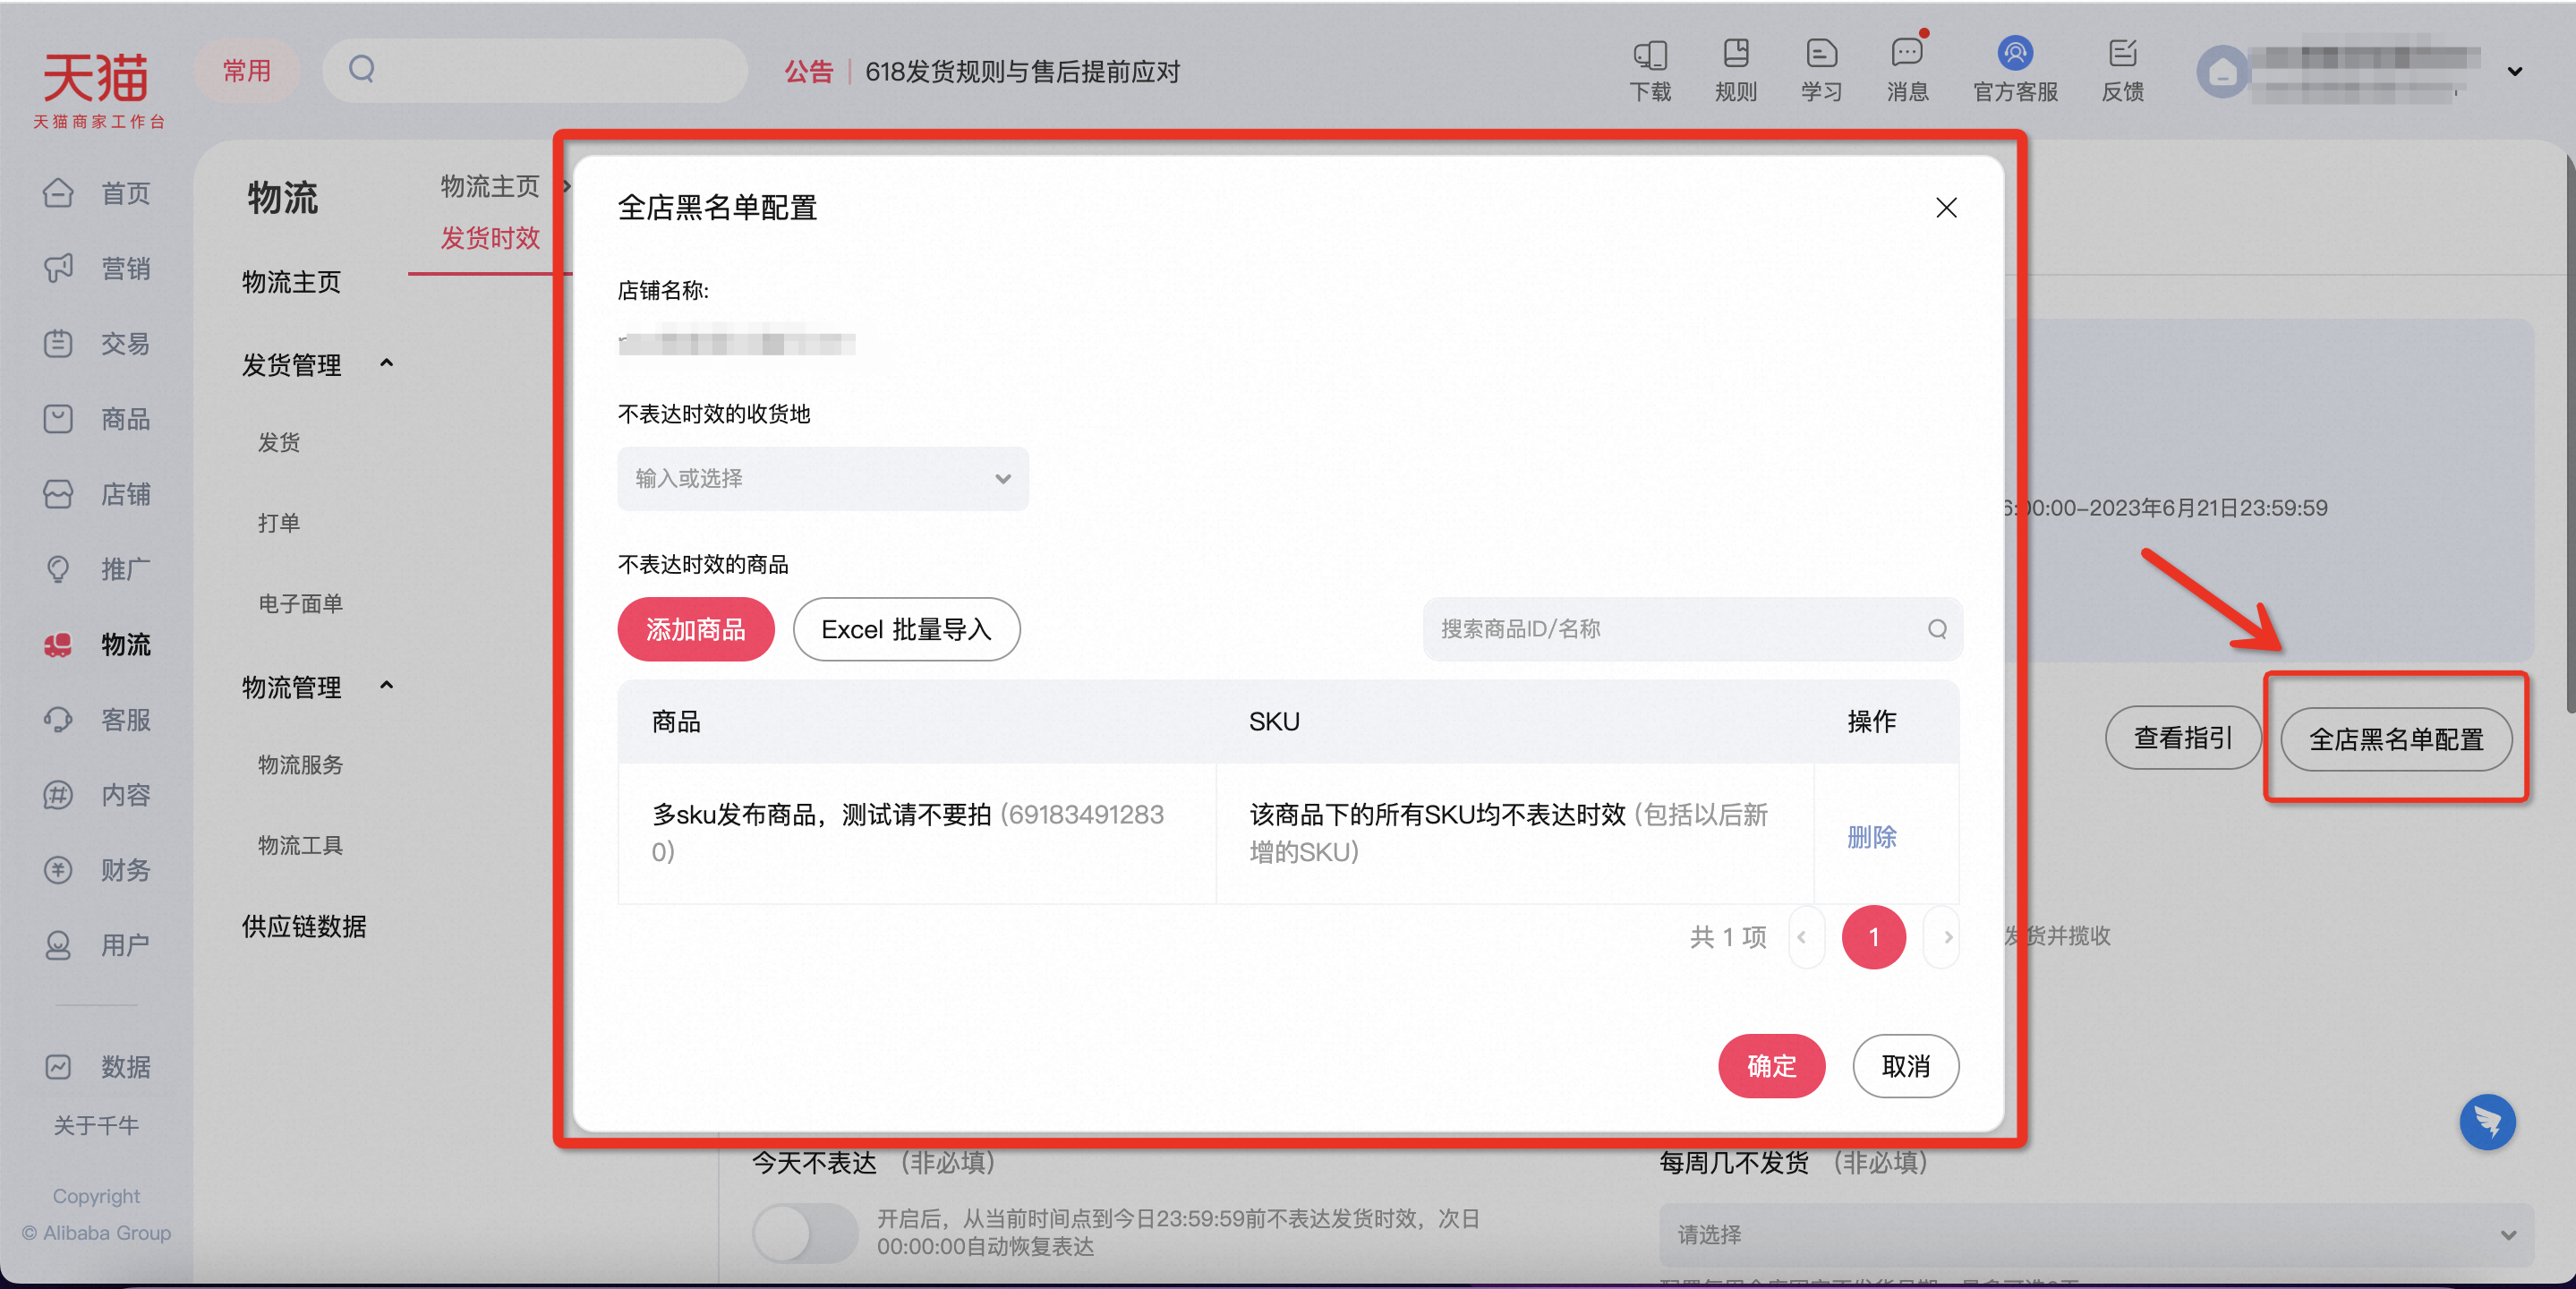Open 推广 promotion in sidebar
The width and height of the screenshot is (2576, 1289).
(x=98, y=569)
